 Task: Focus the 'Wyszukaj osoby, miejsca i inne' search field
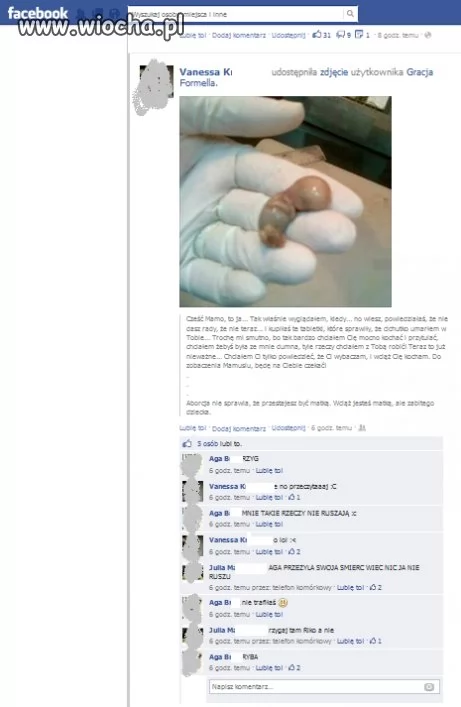click(236, 14)
